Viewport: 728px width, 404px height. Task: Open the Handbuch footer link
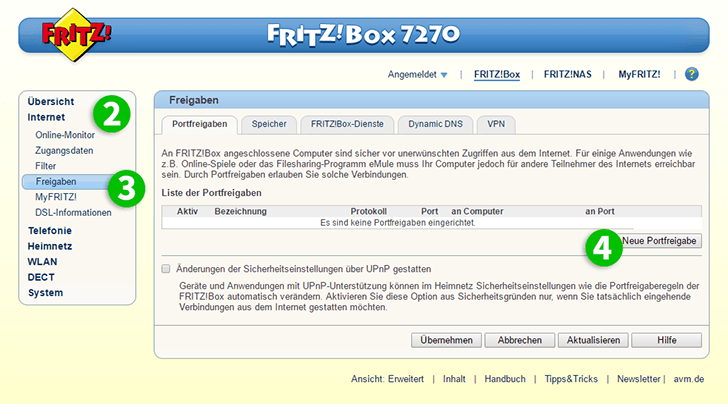(x=505, y=379)
